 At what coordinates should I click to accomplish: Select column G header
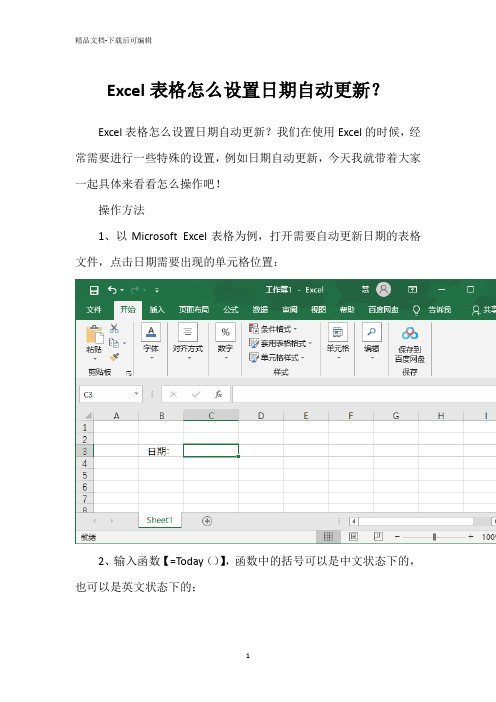point(396,415)
